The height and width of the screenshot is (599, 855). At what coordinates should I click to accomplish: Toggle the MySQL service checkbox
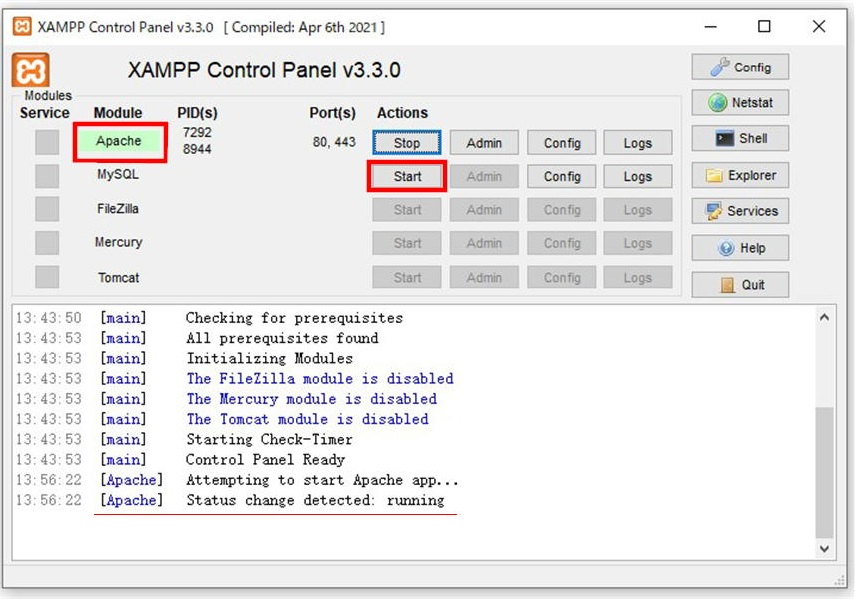tap(47, 176)
